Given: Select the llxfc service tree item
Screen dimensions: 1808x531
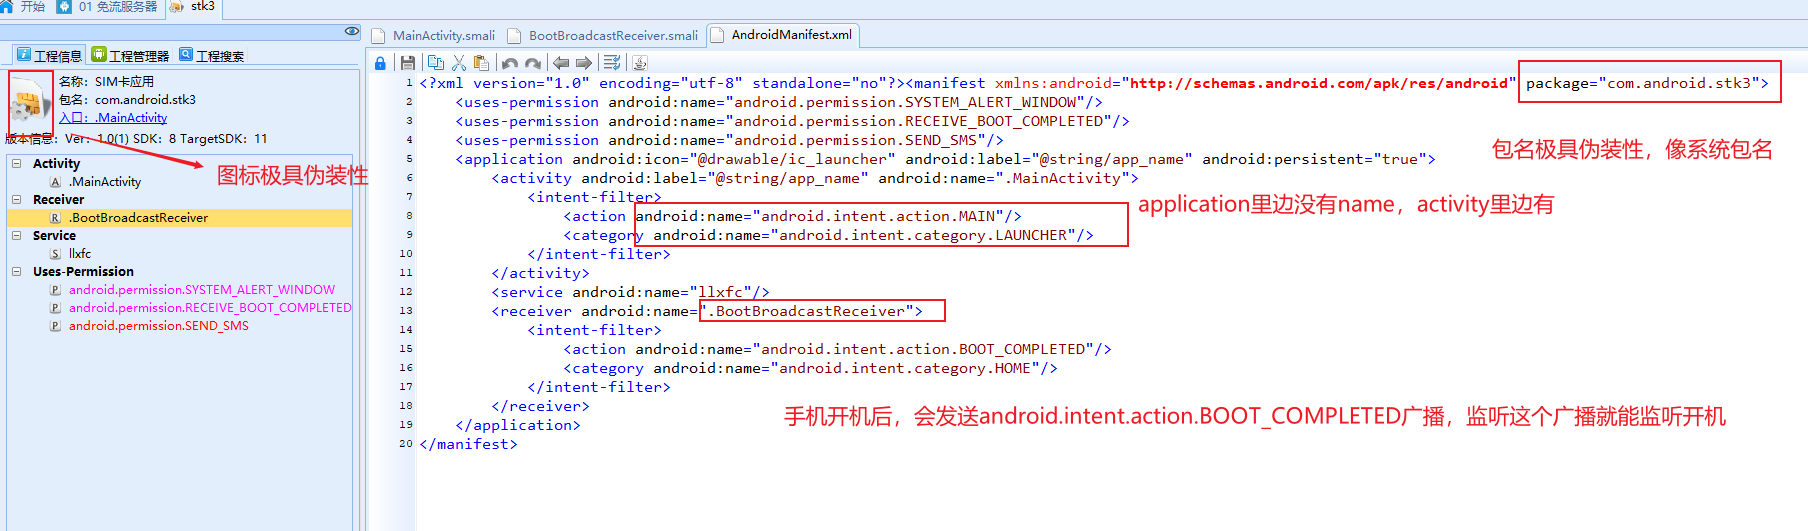Looking at the screenshot, I should click(x=80, y=253).
